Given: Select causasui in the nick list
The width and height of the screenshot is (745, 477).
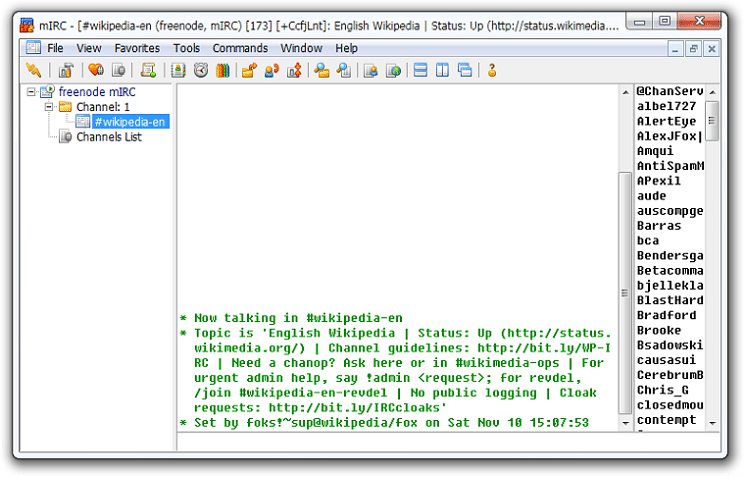Looking at the screenshot, I should pos(667,360).
